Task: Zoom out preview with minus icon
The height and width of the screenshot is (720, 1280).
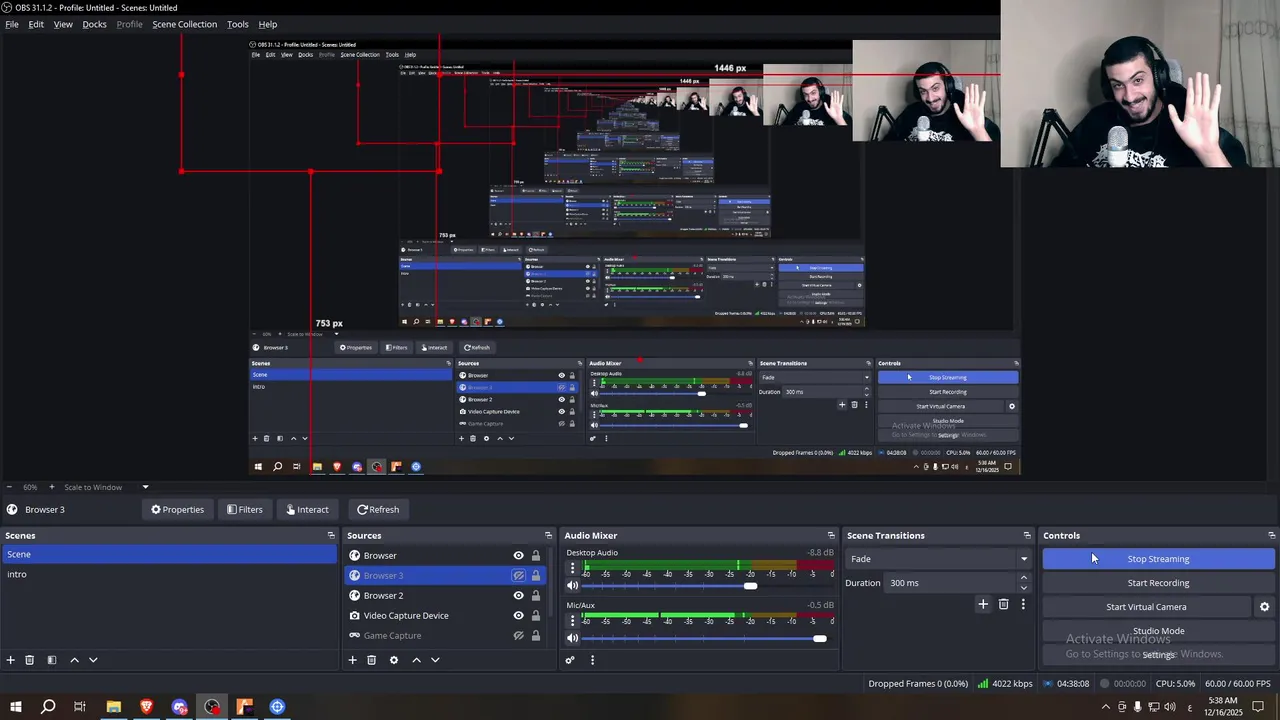Action: (x=10, y=487)
